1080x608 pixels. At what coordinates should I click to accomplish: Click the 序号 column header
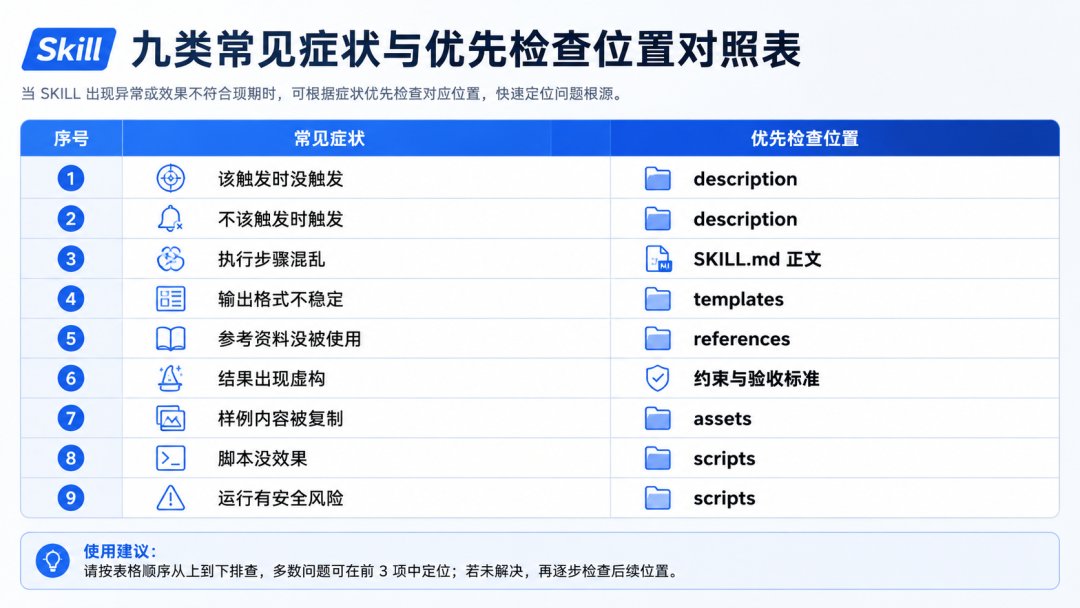click(71, 138)
